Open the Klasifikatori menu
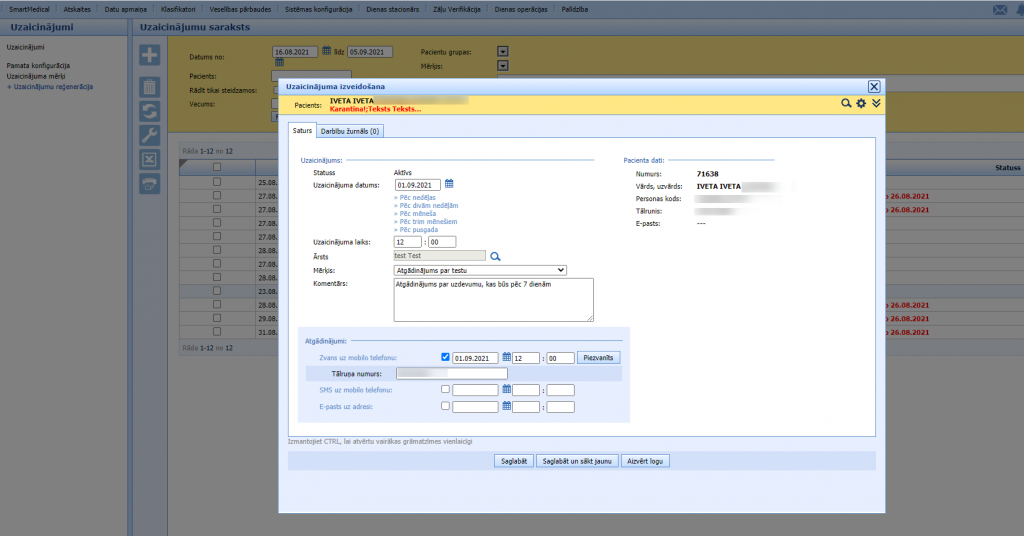The height and width of the screenshot is (536, 1024). click(178, 9)
